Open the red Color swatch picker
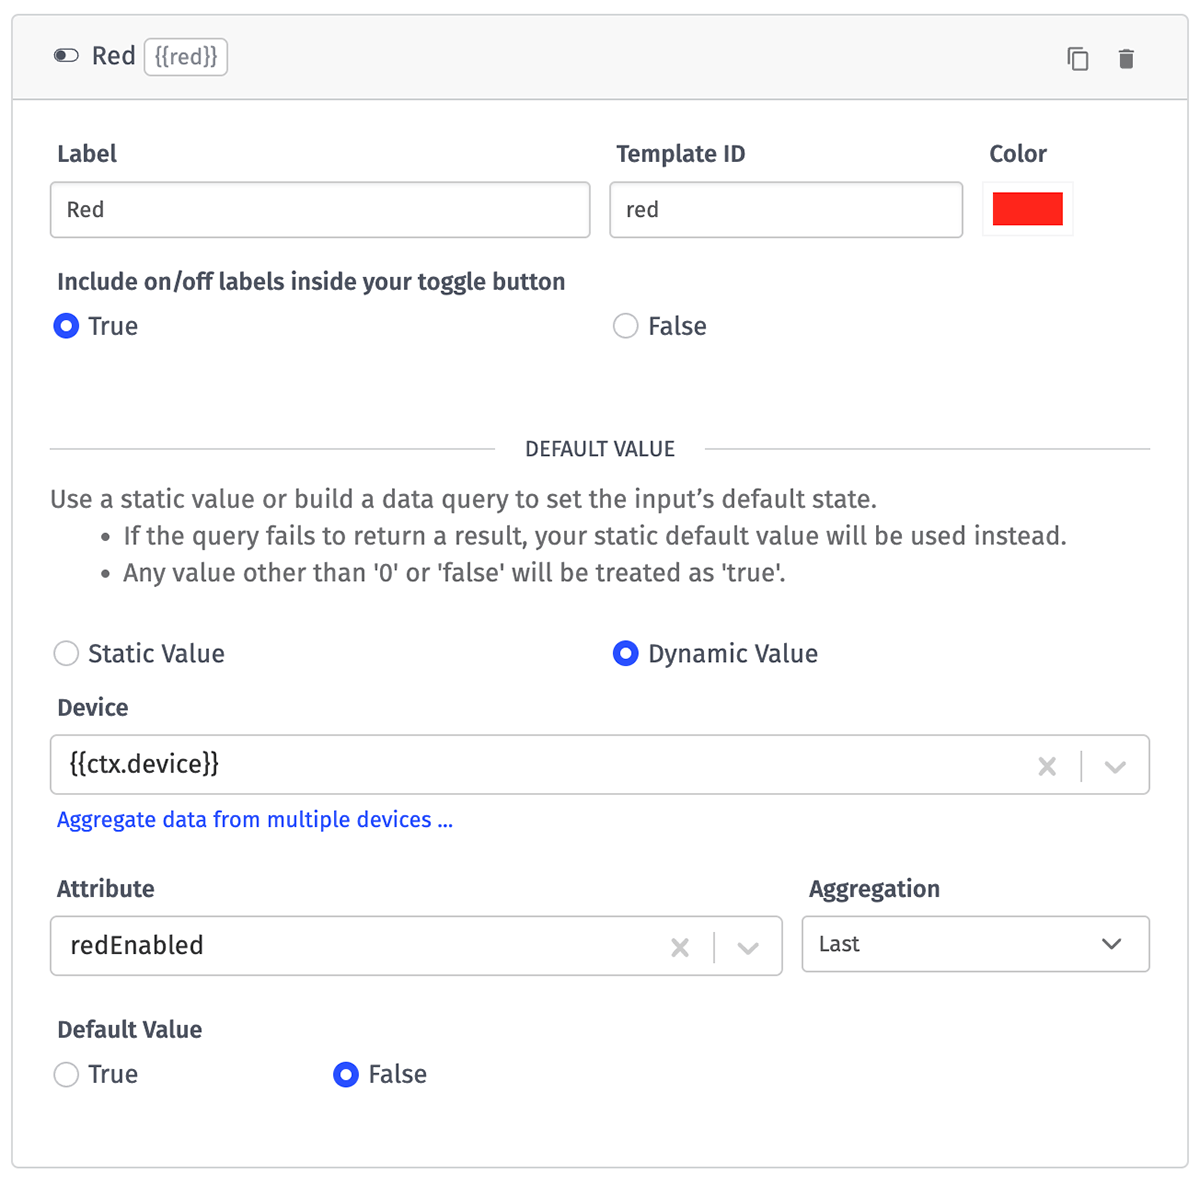1200x1185 pixels. tap(1027, 209)
